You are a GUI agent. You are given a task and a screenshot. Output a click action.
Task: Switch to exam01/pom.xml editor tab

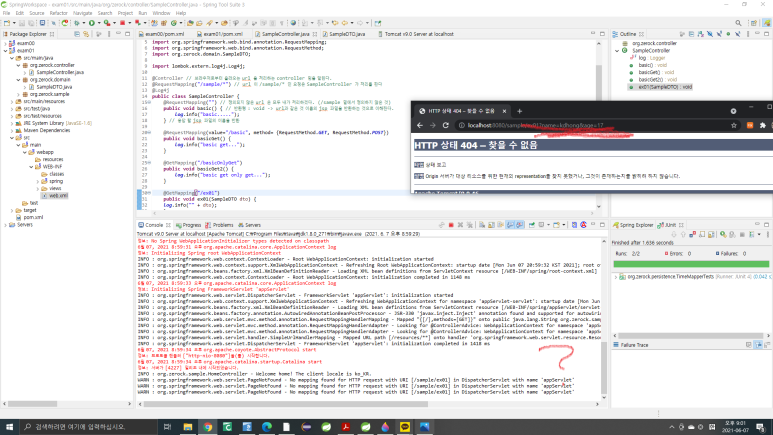(223, 34)
